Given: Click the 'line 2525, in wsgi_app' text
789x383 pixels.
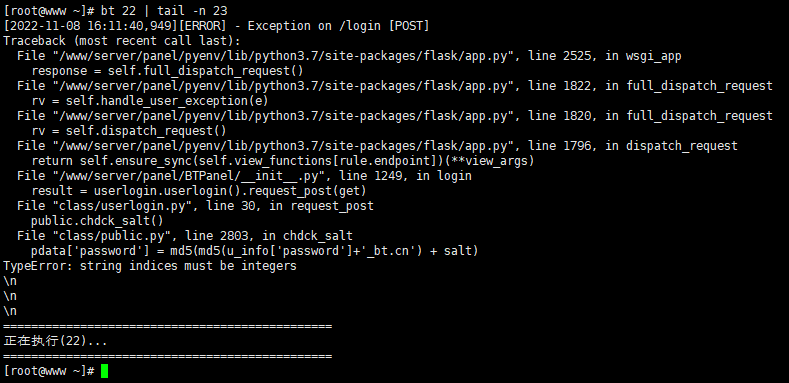Looking at the screenshot, I should point(604,56).
